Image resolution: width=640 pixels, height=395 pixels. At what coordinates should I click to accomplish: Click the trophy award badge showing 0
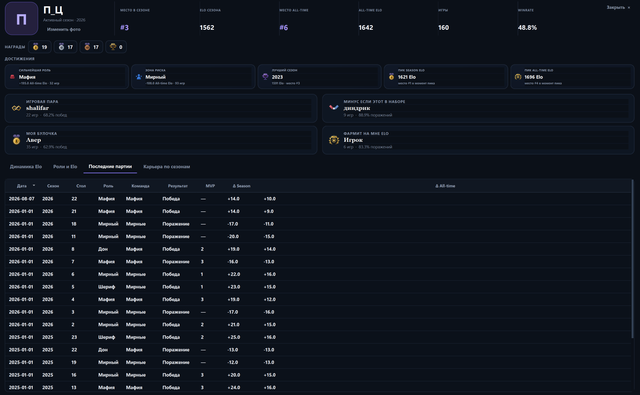[x=116, y=47]
